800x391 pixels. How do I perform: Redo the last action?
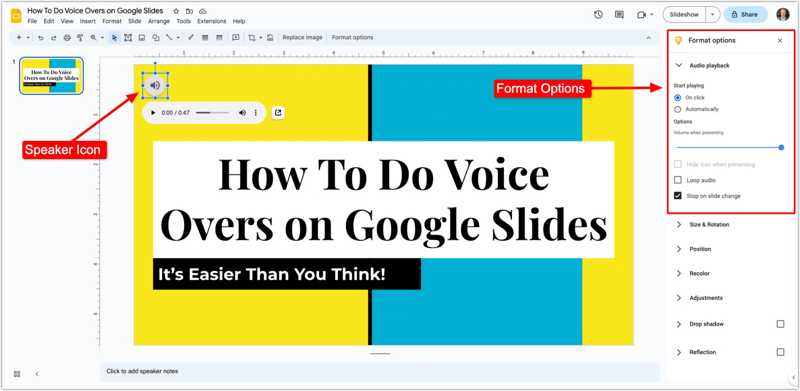[x=54, y=38]
